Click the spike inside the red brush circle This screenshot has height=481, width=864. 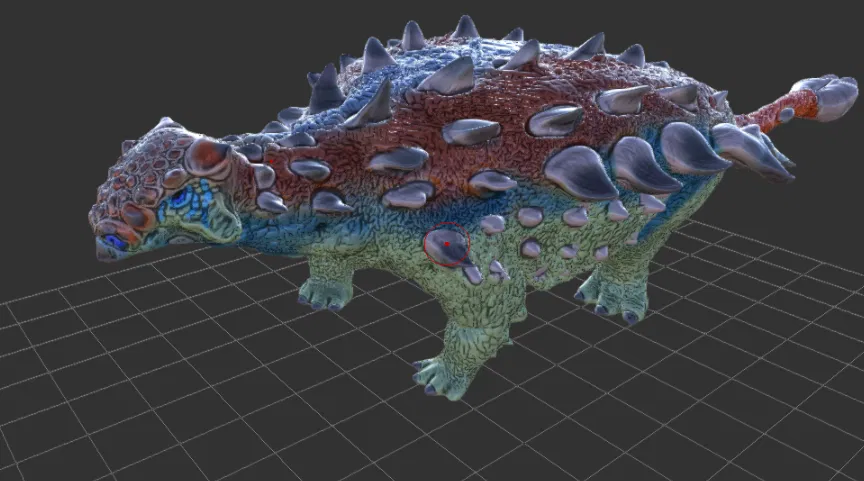(x=447, y=246)
